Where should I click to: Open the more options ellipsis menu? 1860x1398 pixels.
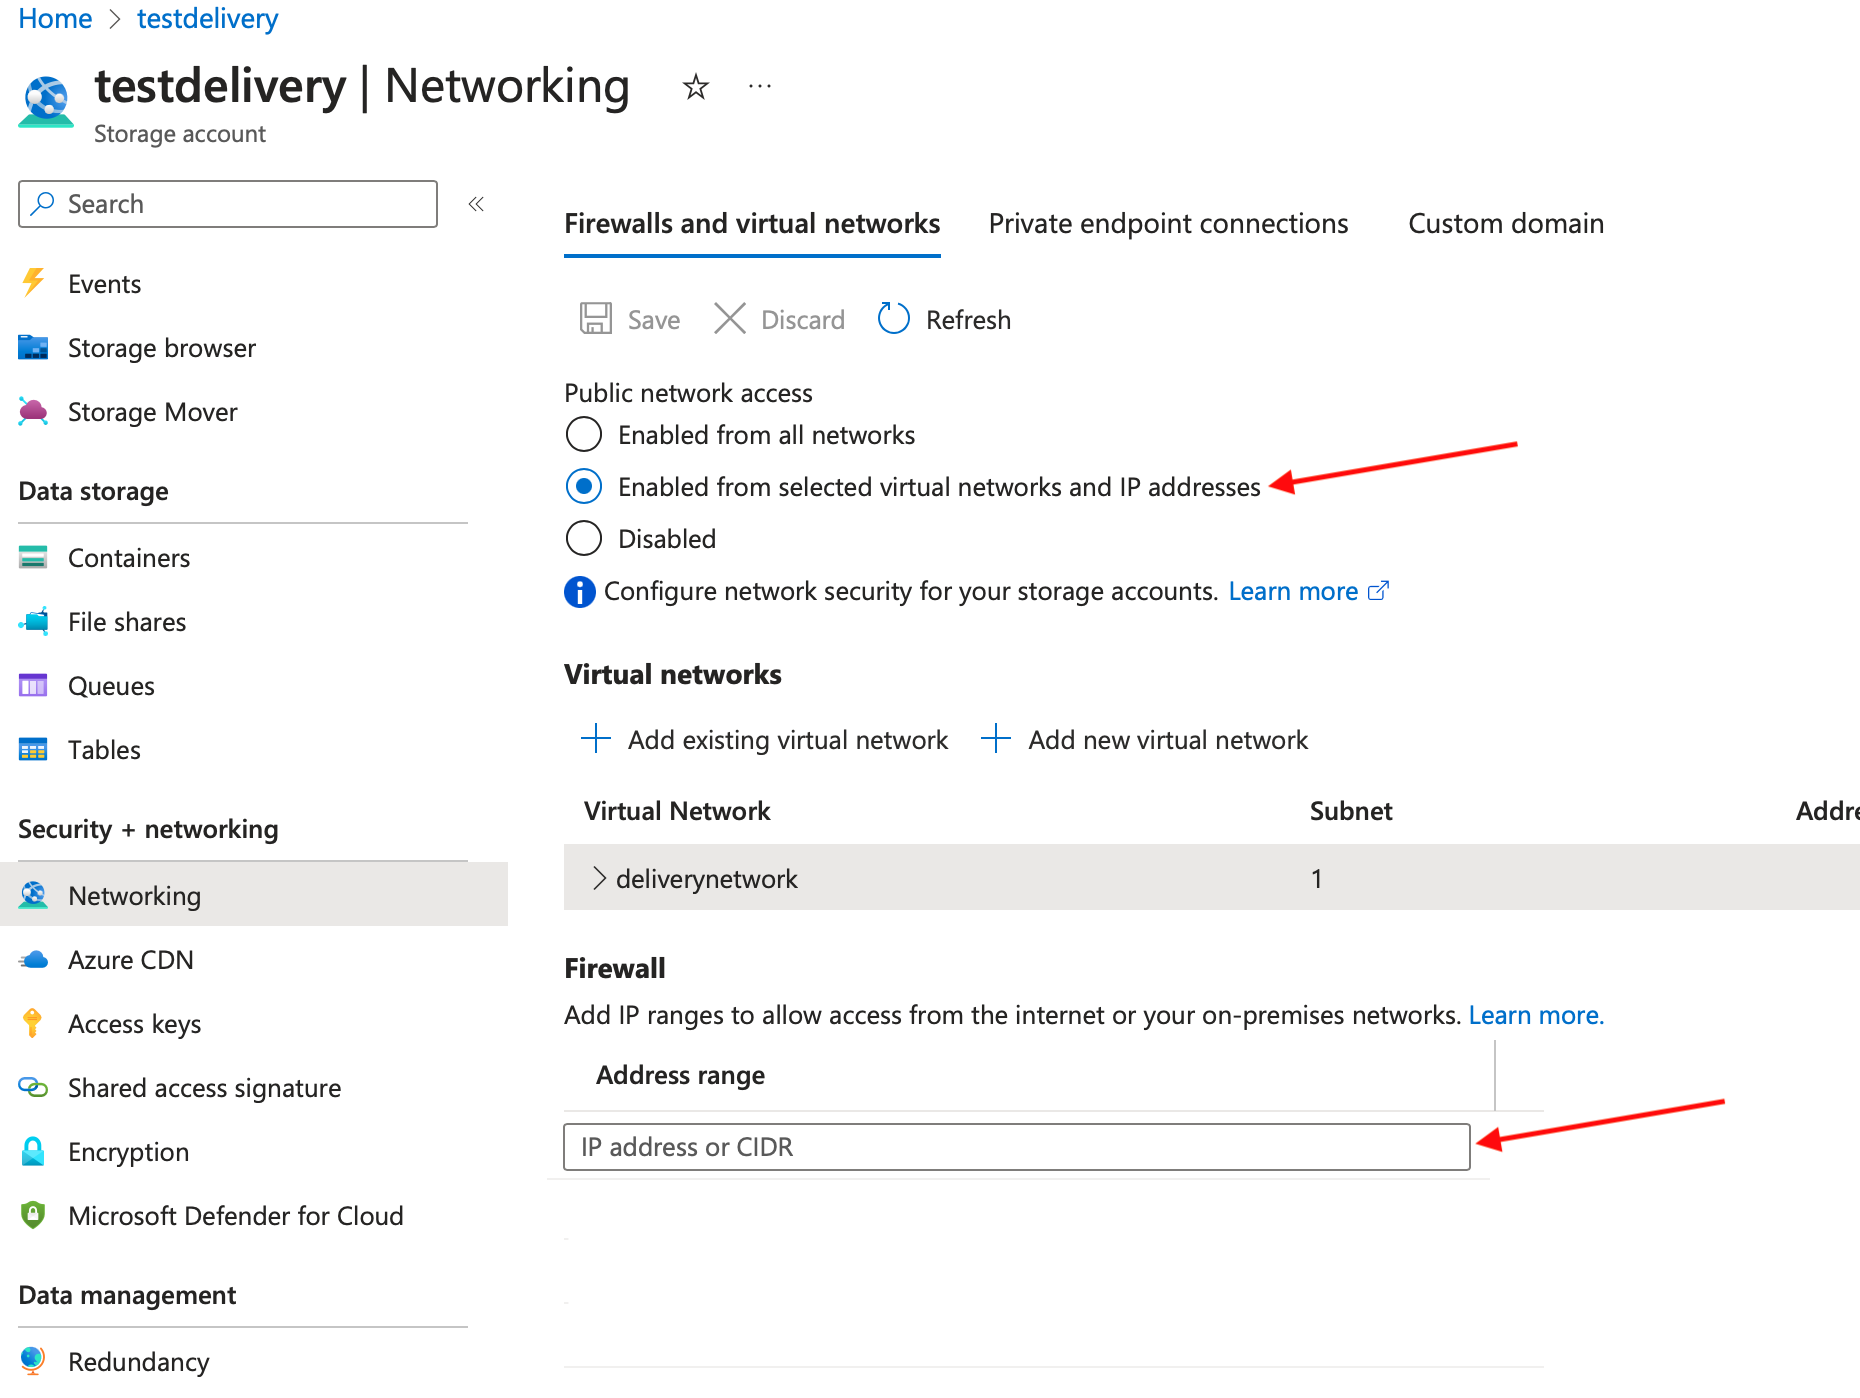click(760, 87)
